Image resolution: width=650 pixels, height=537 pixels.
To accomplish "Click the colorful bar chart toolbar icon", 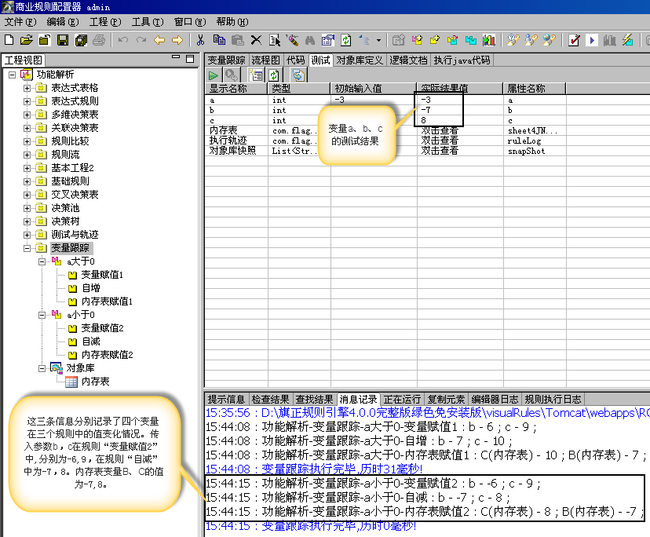I will tap(489, 40).
